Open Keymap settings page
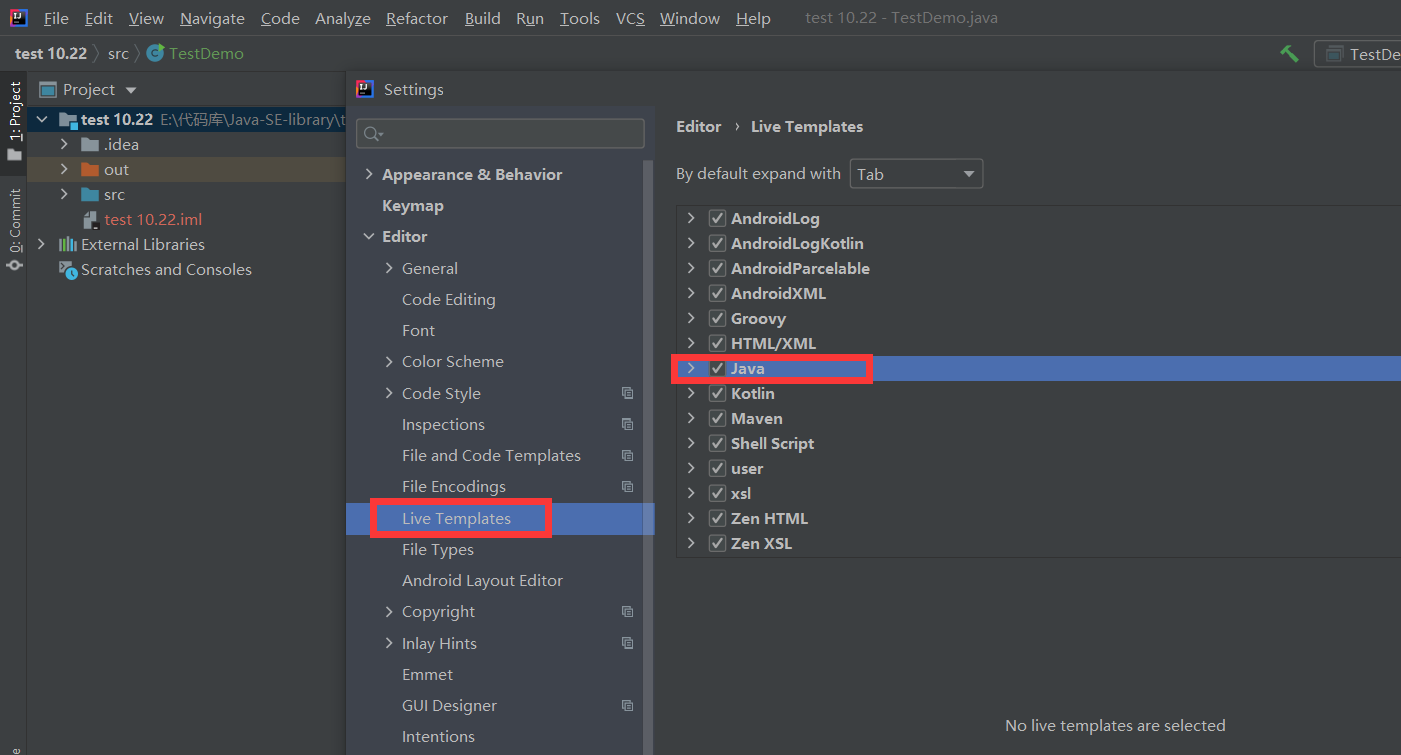 coord(413,205)
